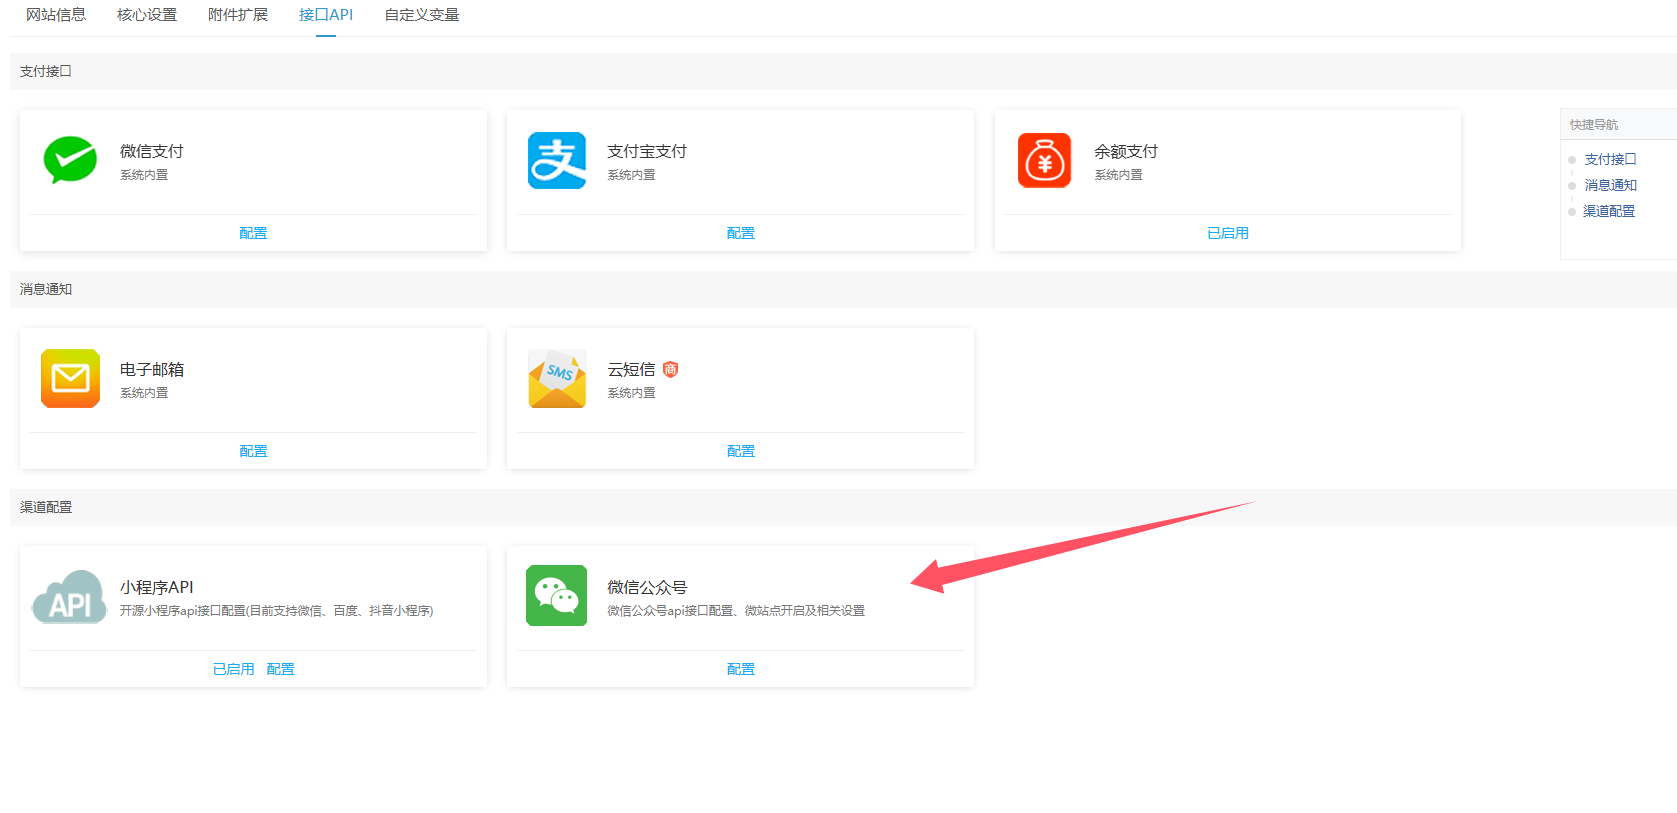Click the green WeChat official account icon
This screenshot has width=1677, height=813.
[557, 596]
